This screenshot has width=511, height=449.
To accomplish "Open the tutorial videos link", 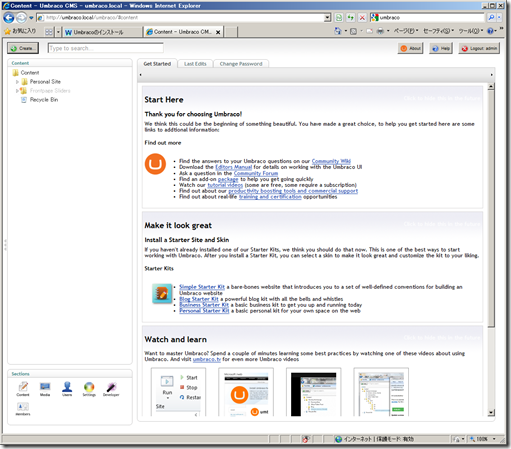I will click(225, 185).
